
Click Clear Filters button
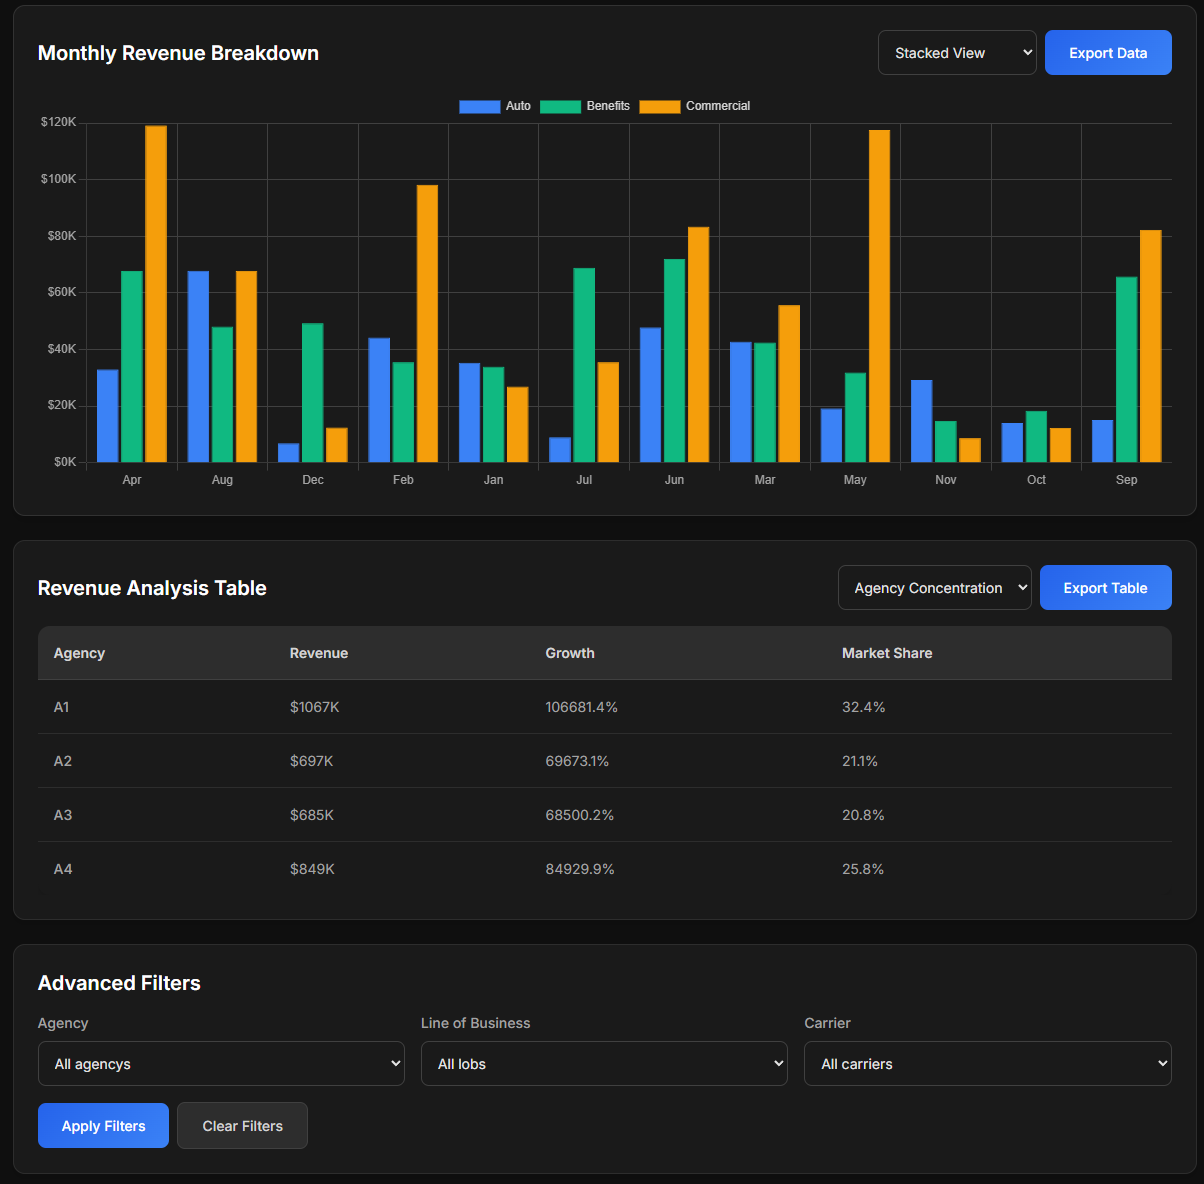pos(242,1126)
